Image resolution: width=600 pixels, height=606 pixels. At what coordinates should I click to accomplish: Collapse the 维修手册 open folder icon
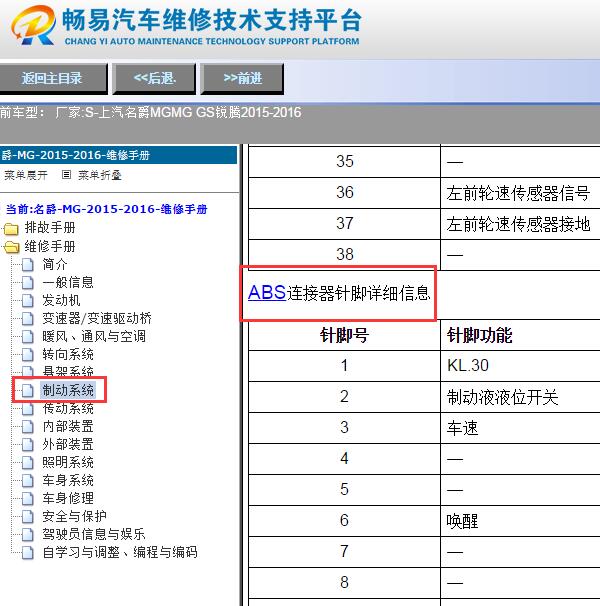(x=11, y=247)
